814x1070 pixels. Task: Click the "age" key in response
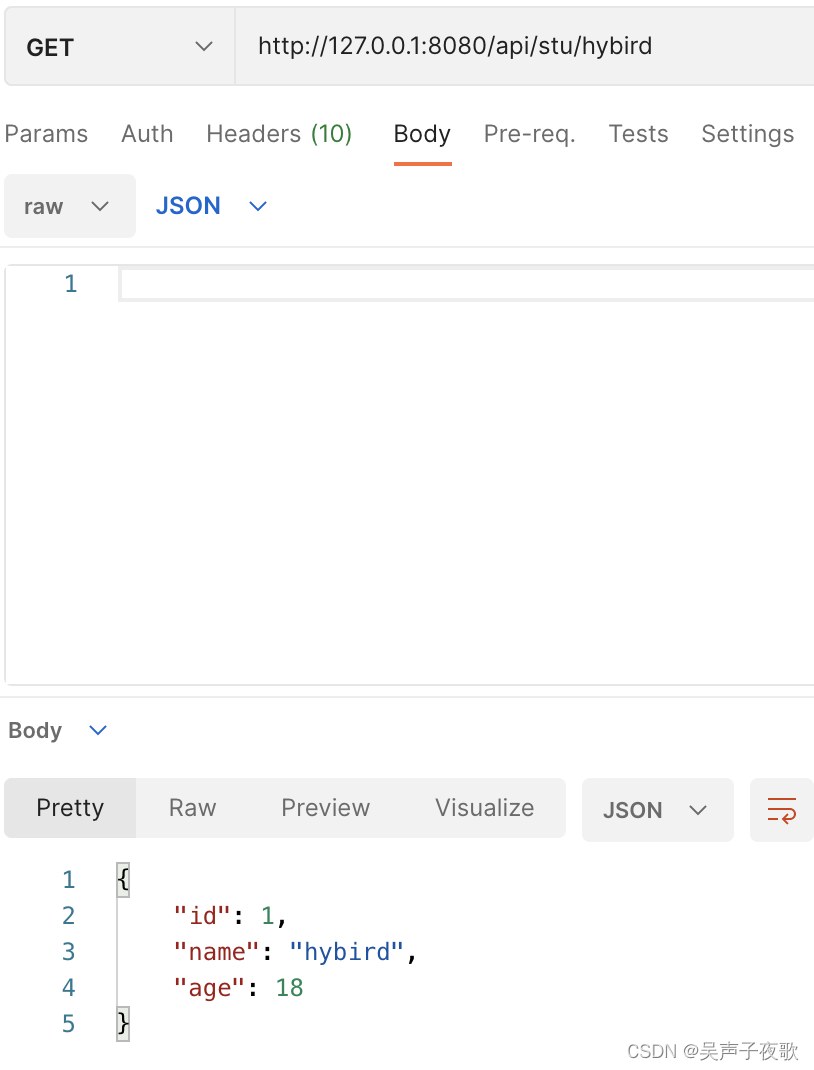209,988
